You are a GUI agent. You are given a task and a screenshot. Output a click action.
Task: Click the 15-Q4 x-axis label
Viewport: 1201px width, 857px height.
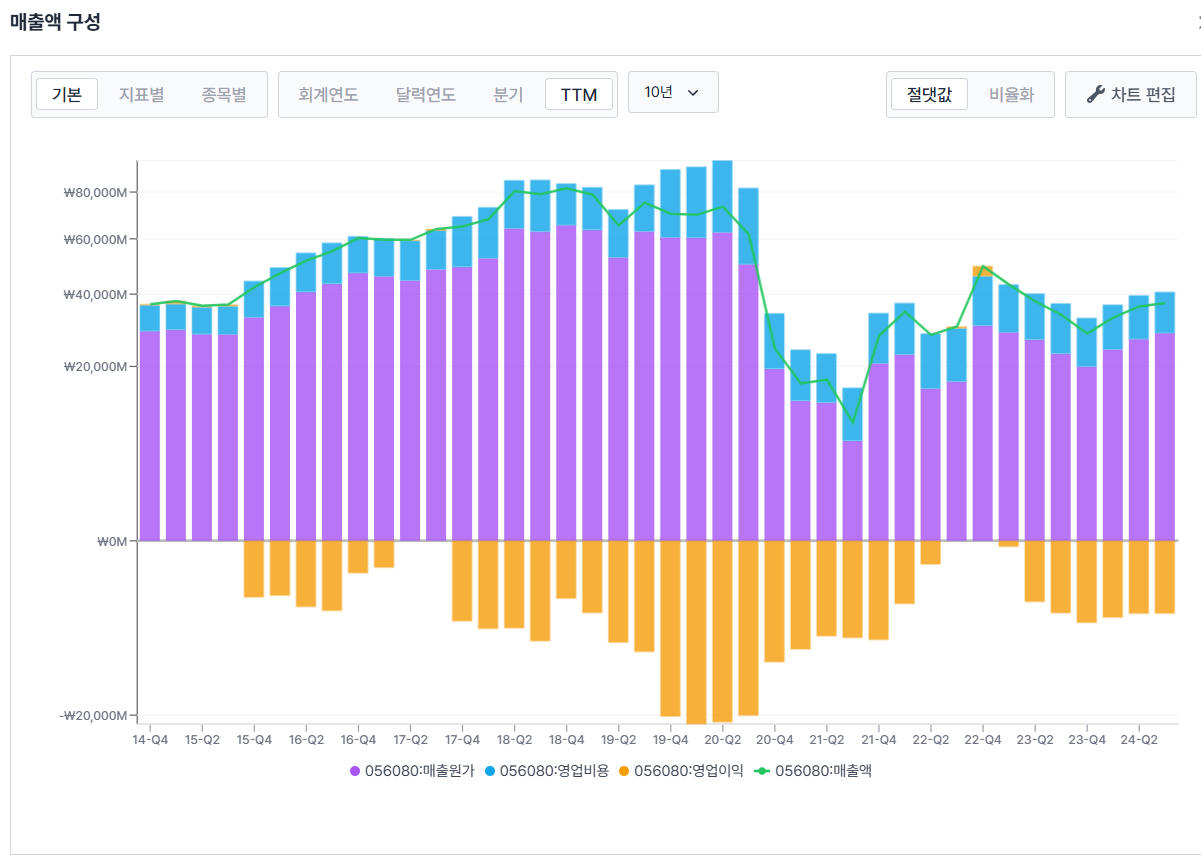tap(254, 740)
